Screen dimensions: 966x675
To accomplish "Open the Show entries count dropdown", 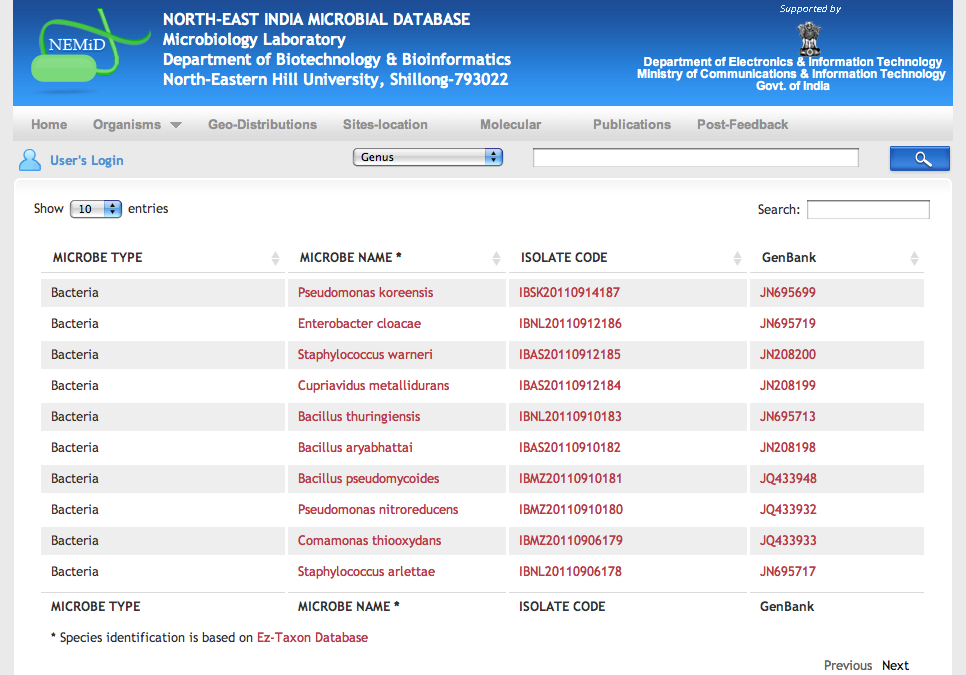I will 95,209.
